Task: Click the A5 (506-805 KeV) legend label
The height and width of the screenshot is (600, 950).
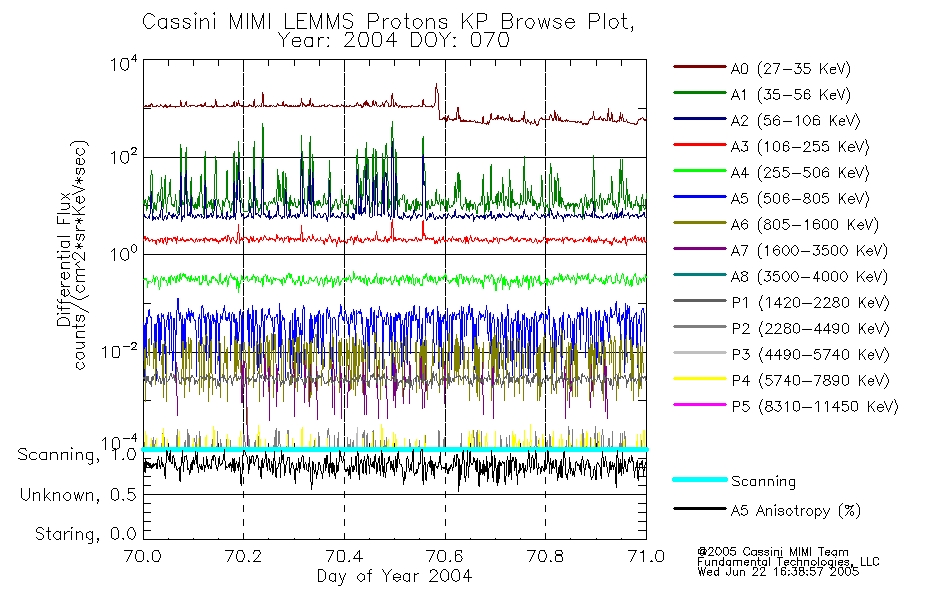Action: pos(800,199)
